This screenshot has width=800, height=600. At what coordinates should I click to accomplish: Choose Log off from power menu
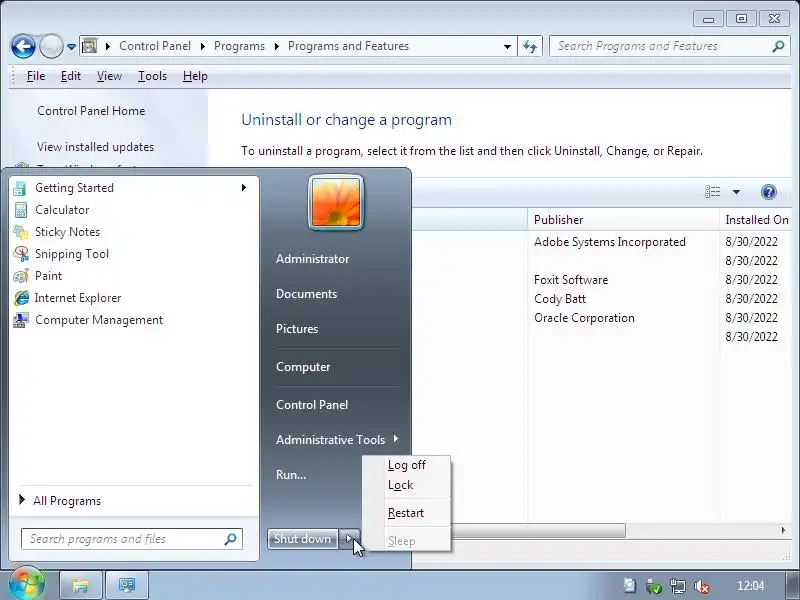coord(407,465)
